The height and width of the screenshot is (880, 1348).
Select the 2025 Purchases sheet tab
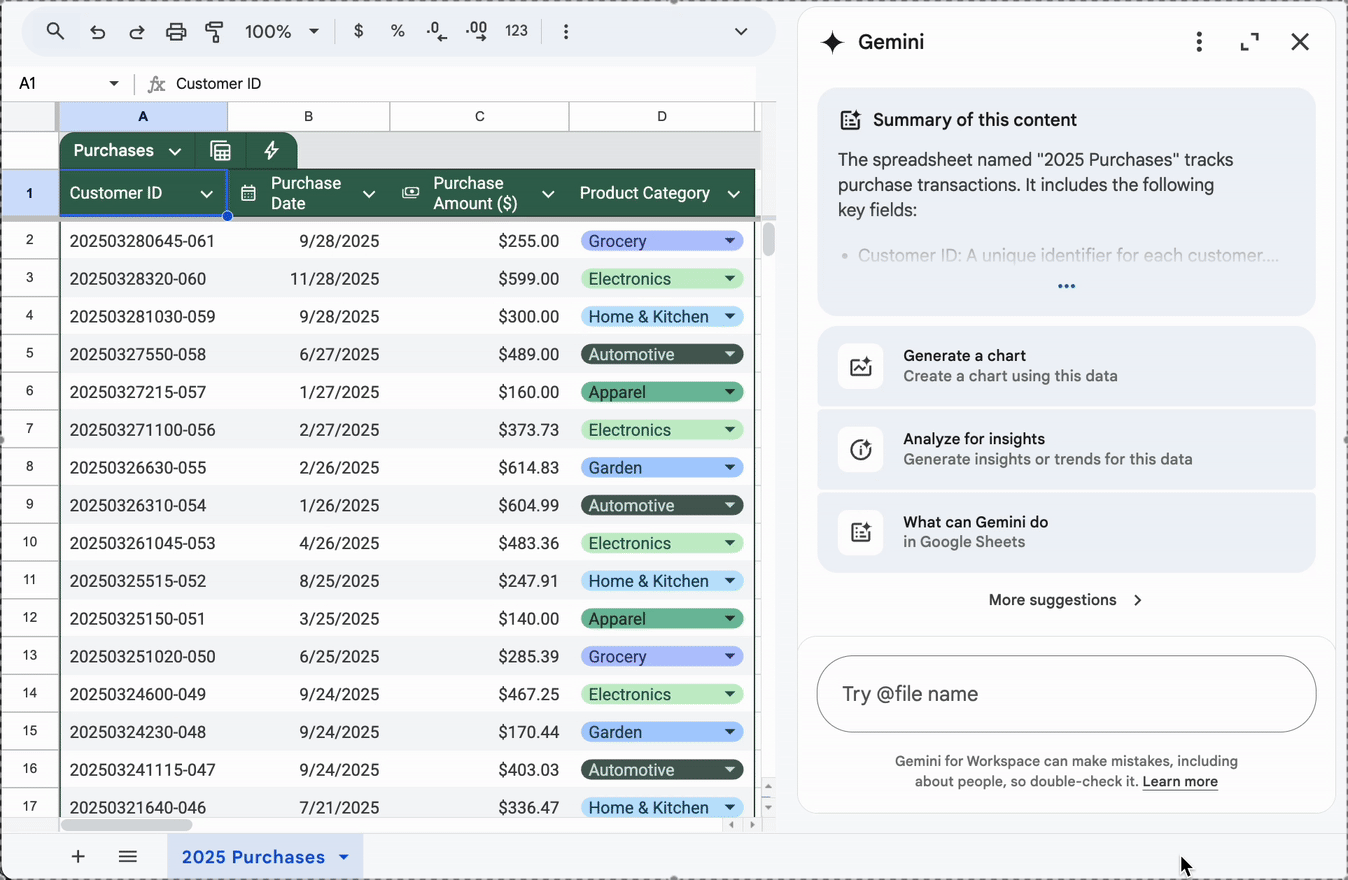click(x=253, y=856)
